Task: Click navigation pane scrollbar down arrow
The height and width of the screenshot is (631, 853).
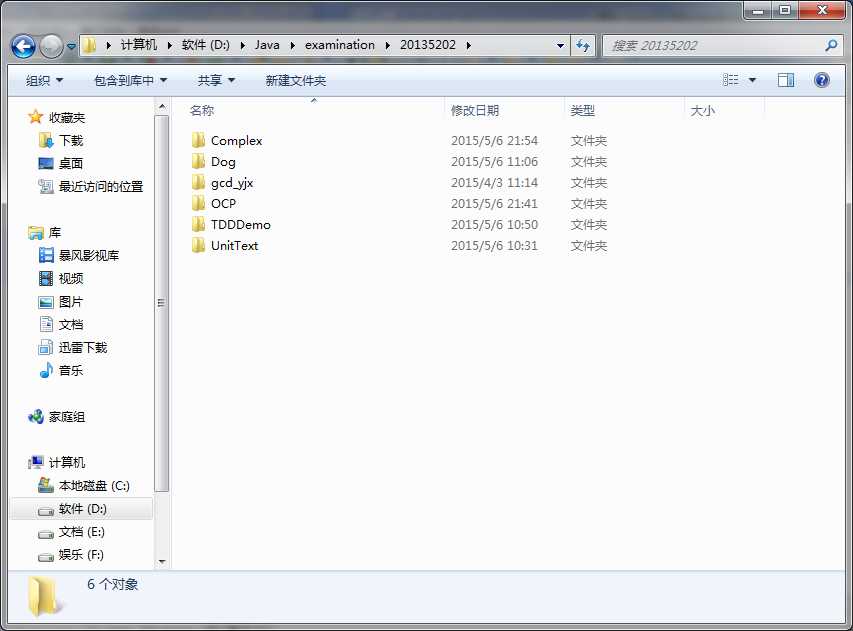Action: [162, 561]
